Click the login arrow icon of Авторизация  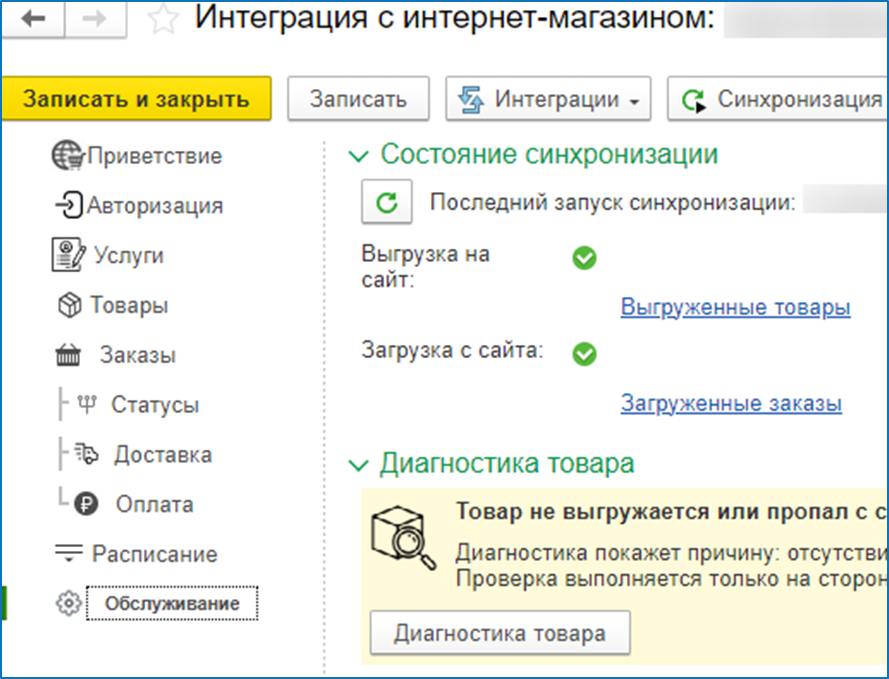[69, 205]
